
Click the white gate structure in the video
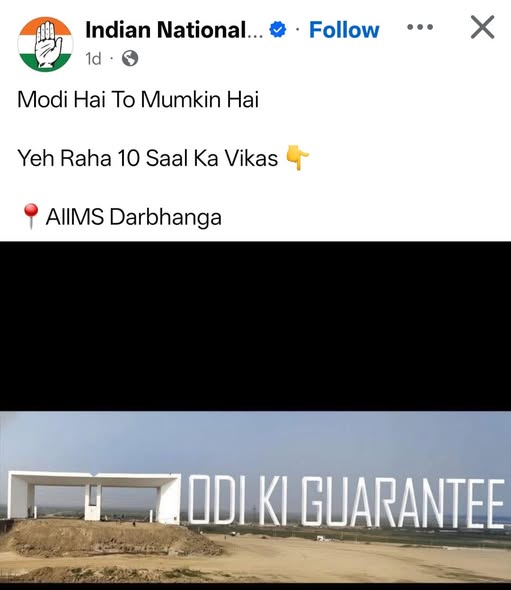pos(94,497)
